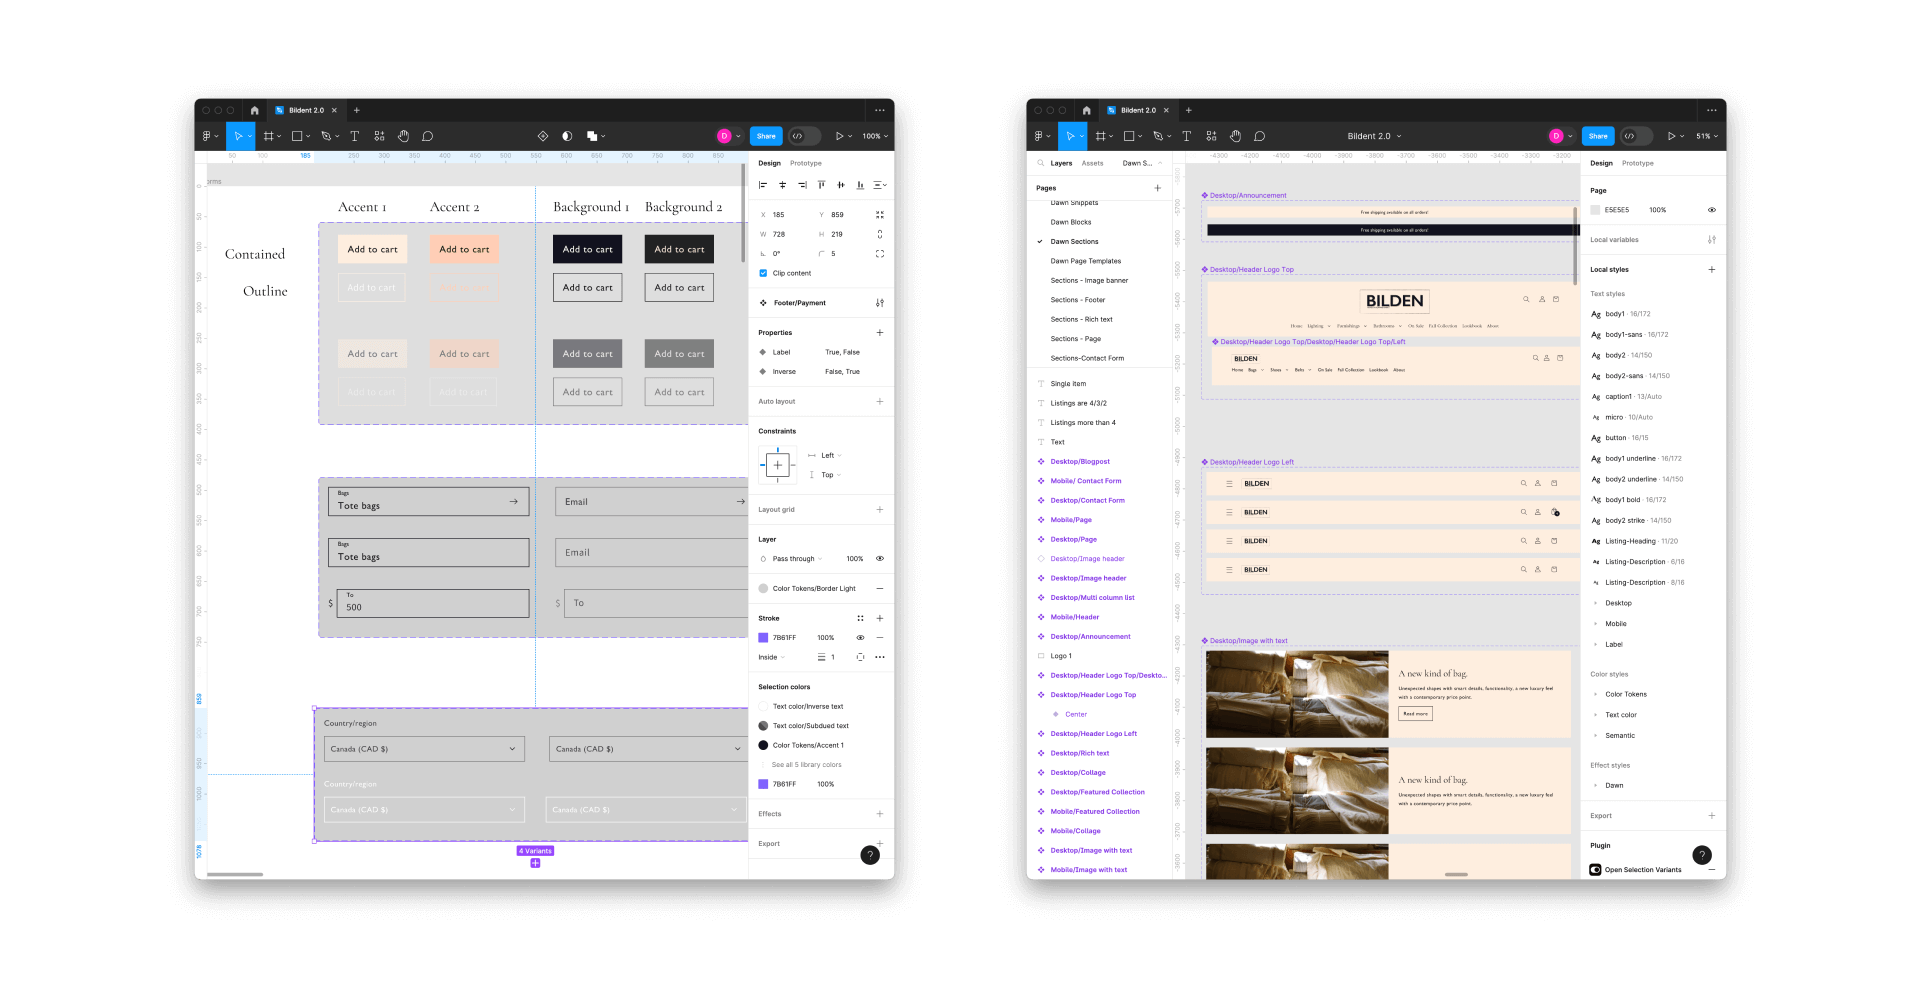Open the Resources tool in left window toolbar
The width and height of the screenshot is (1921, 1000).
[x=379, y=136]
